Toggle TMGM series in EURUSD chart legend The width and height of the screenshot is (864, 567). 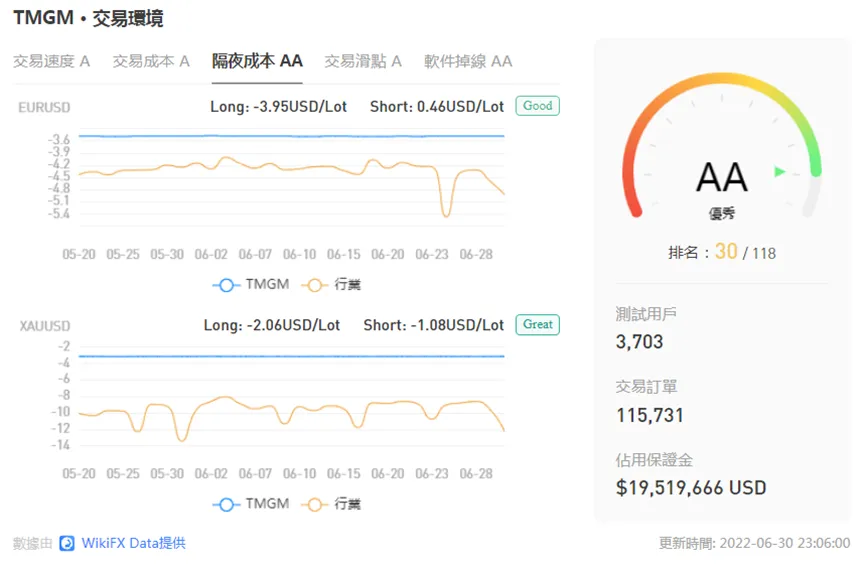(251, 285)
